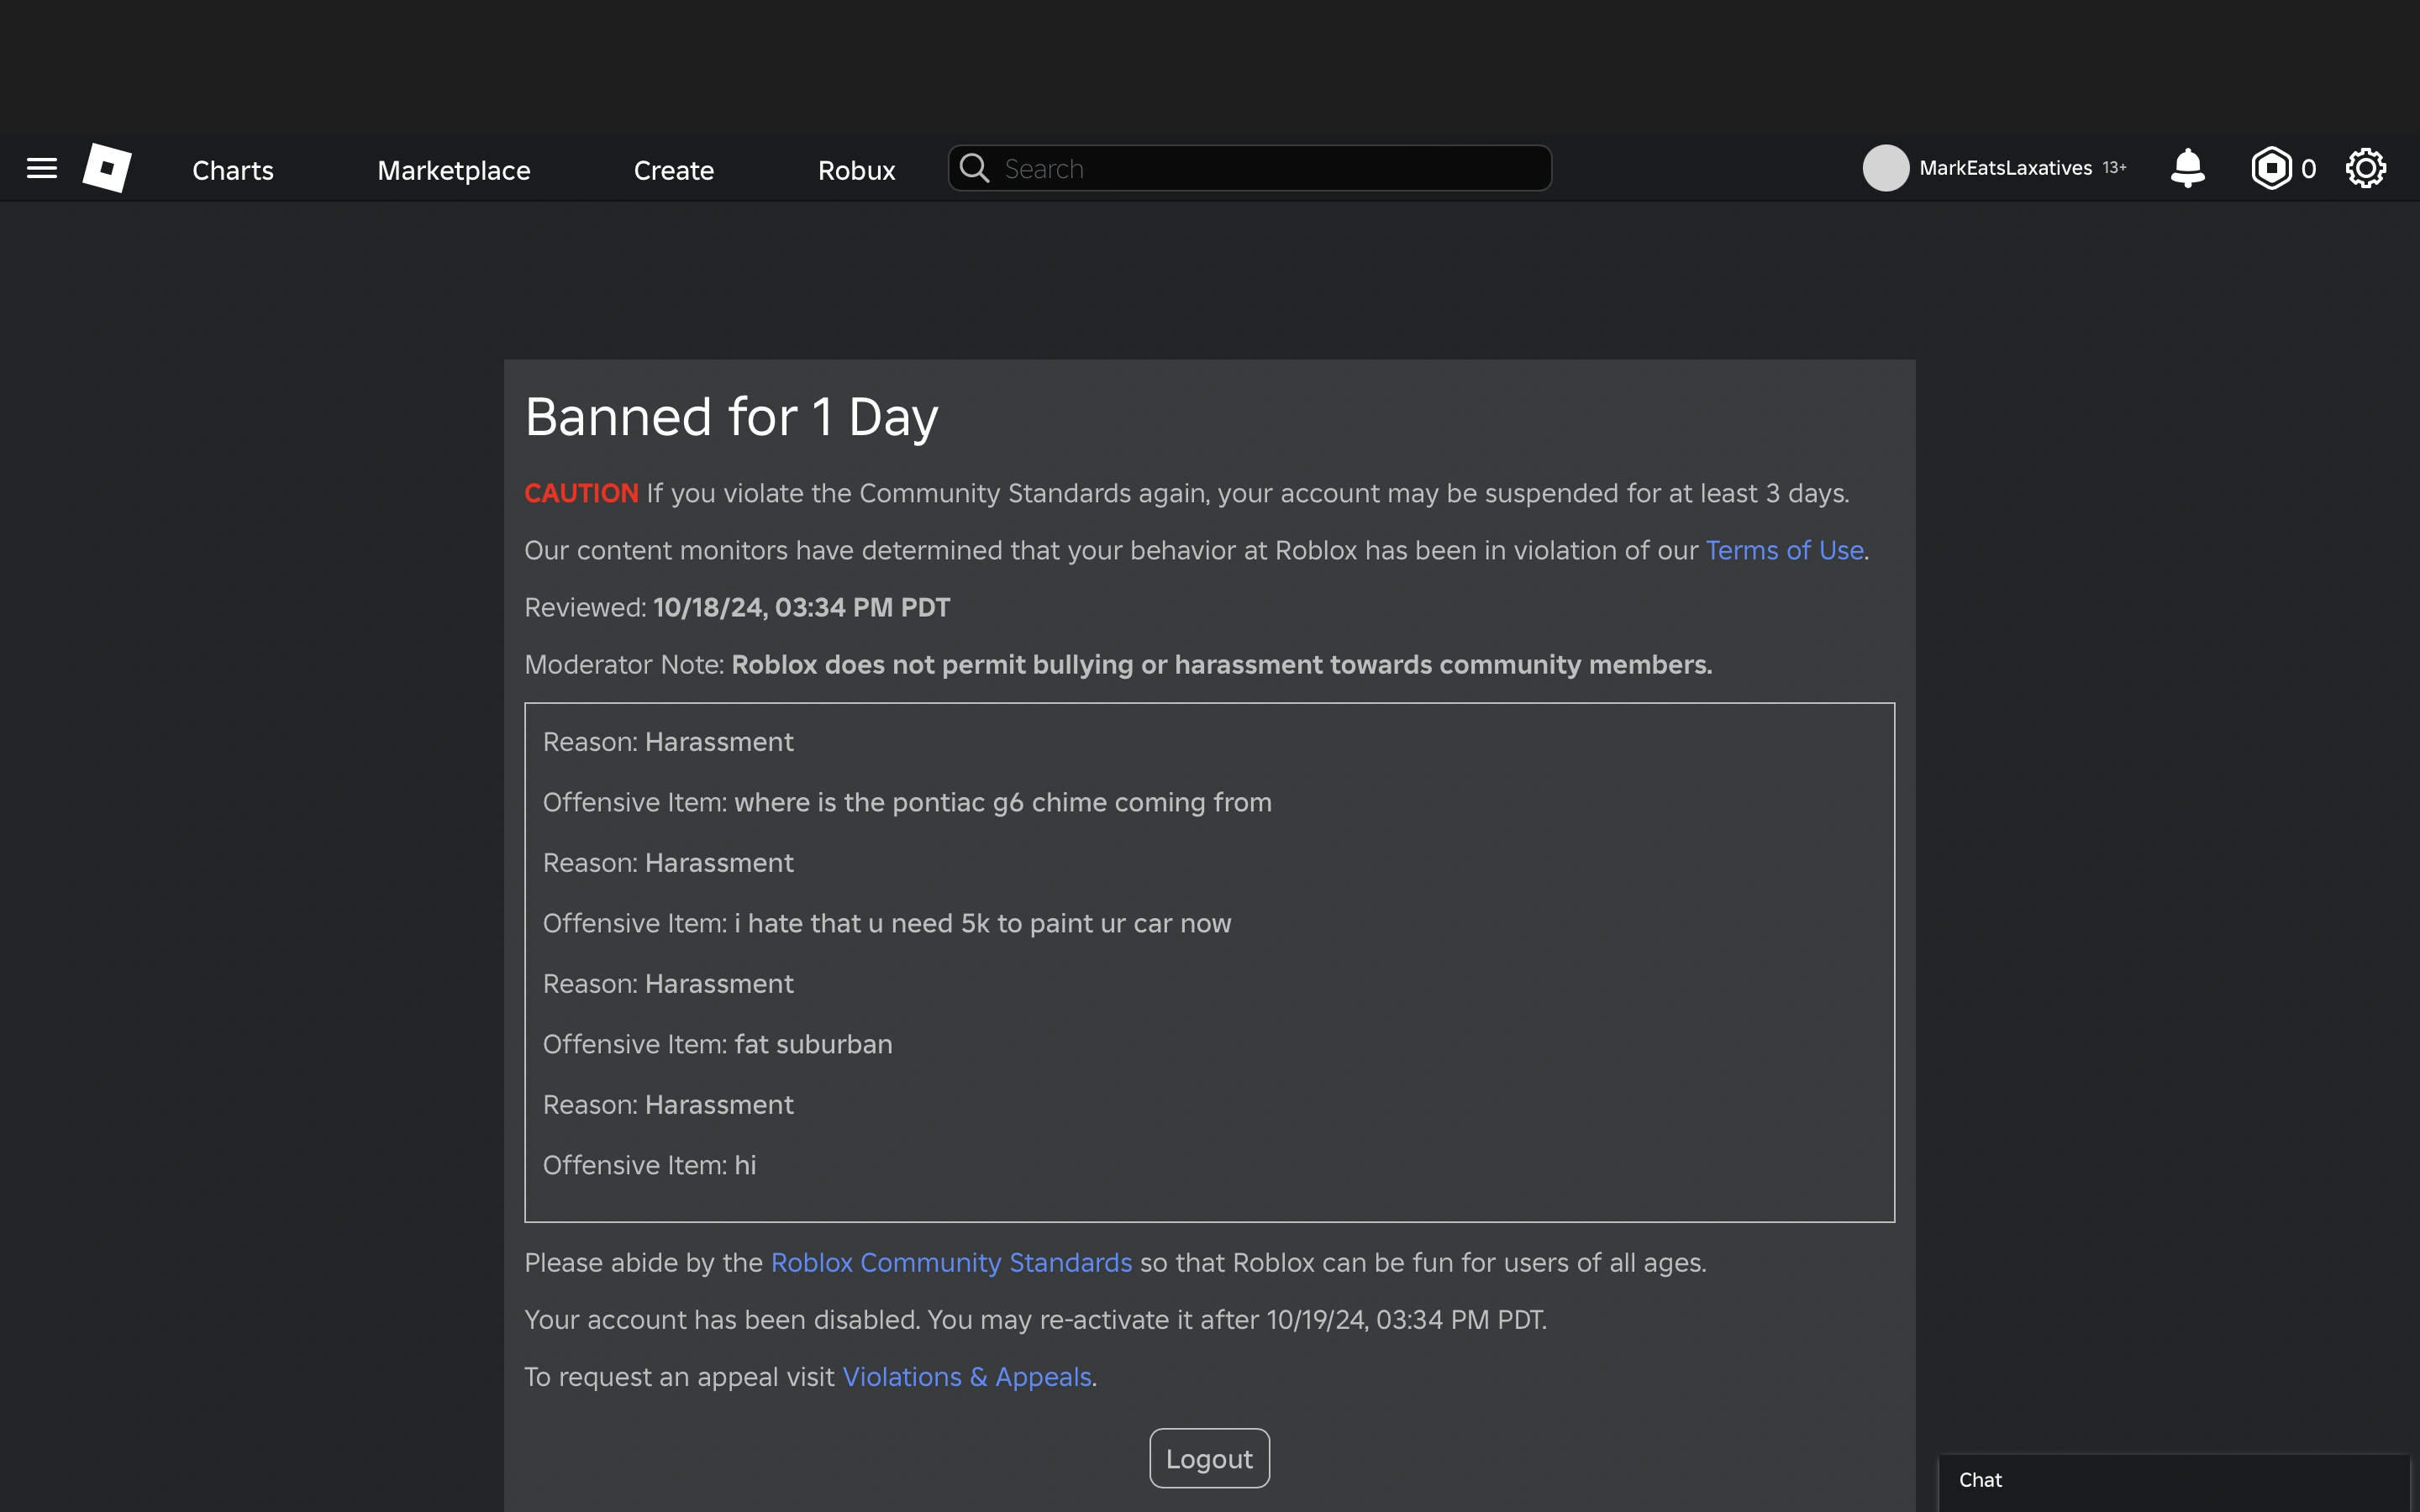Switch to the Charts section
Viewport: 2420px width, 1512px height.
pos(232,170)
